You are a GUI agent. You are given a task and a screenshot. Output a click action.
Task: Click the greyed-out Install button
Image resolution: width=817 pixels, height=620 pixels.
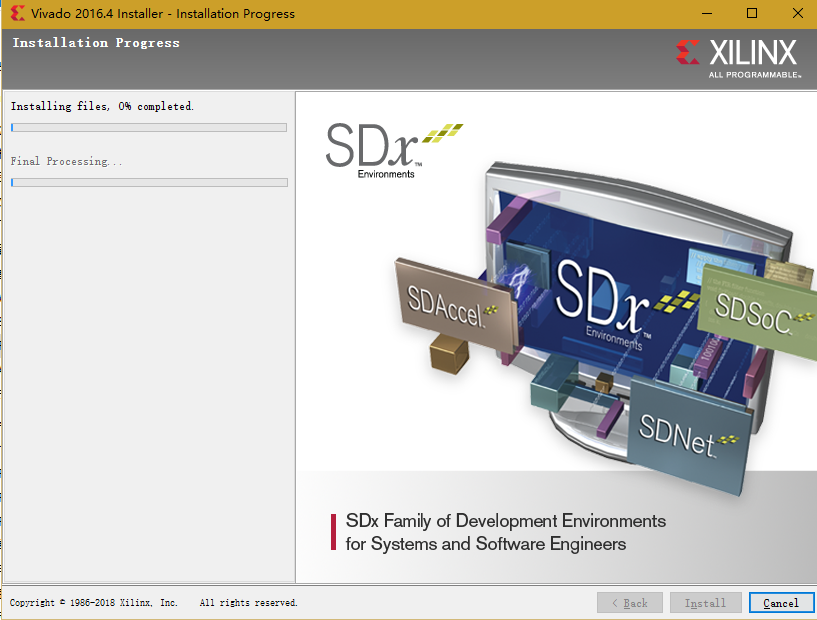(705, 603)
